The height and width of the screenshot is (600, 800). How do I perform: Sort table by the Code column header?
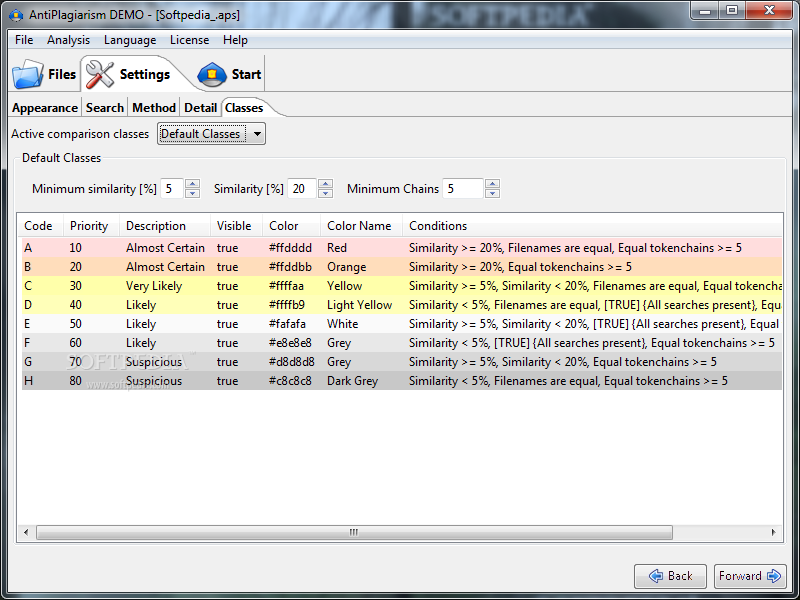coord(40,226)
